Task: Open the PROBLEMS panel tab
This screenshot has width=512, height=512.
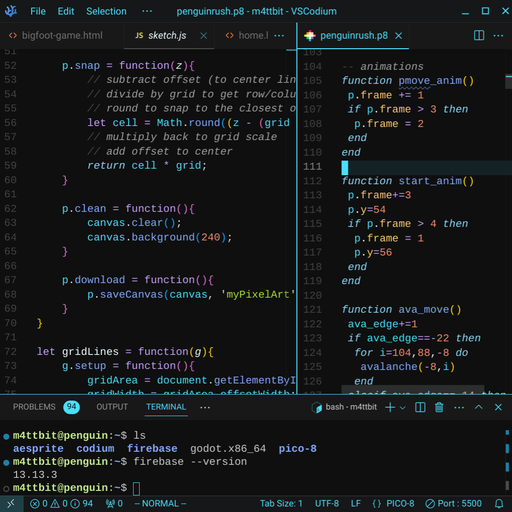Action: 34,407
